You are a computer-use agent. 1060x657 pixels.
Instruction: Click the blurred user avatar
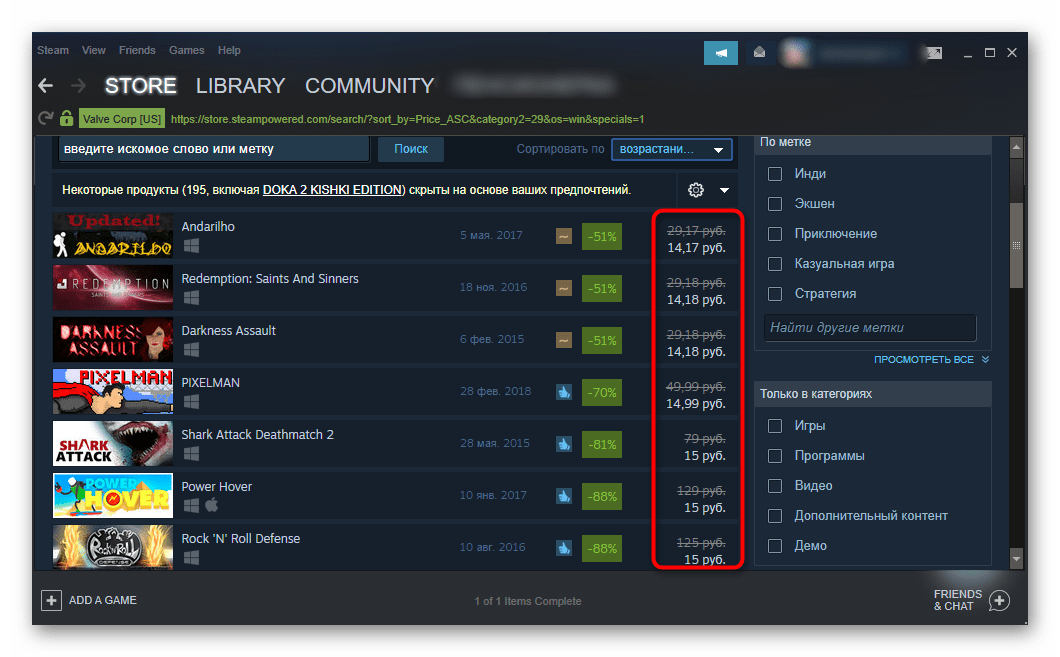click(x=795, y=53)
